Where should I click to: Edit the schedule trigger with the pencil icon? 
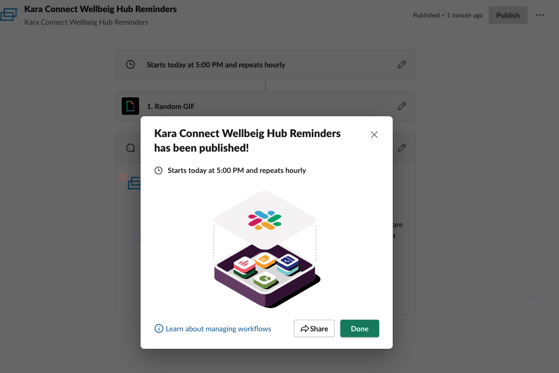point(402,65)
